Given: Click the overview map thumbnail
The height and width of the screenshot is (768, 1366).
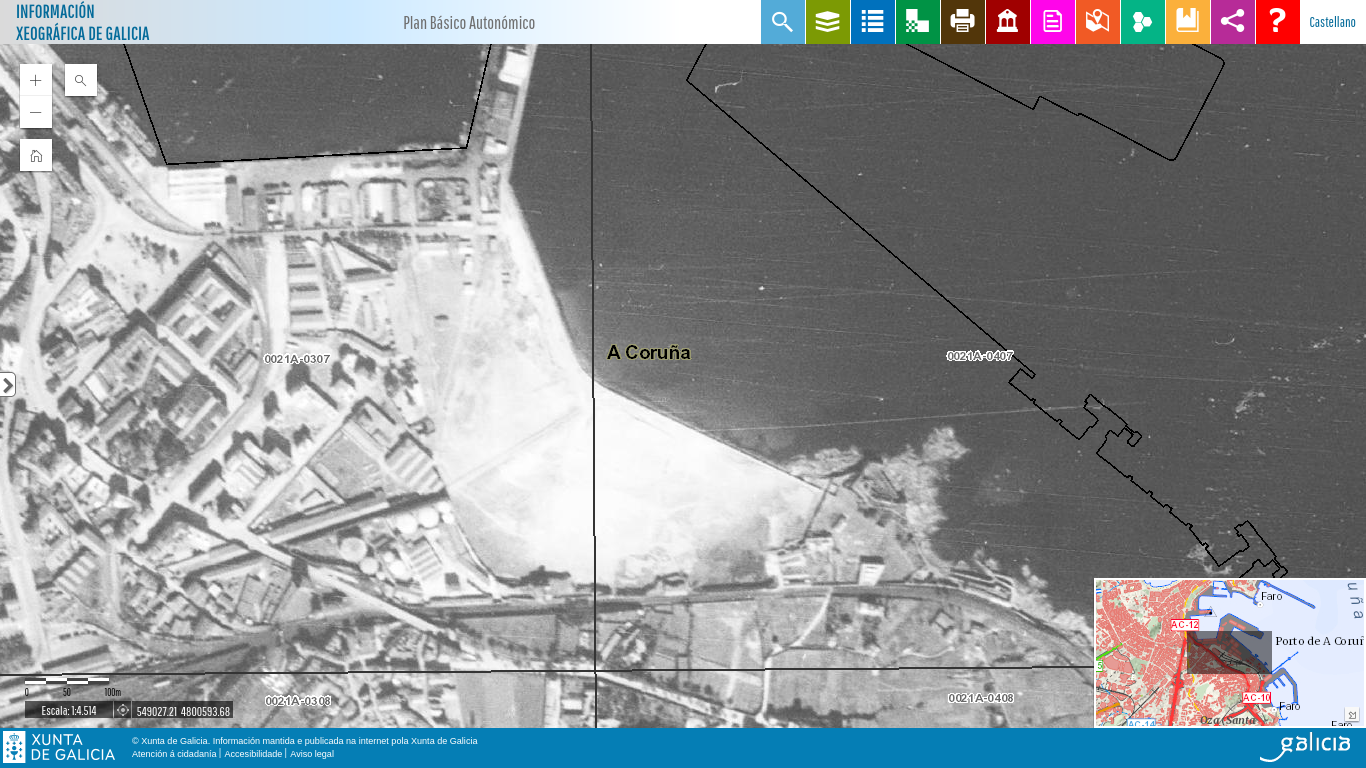Looking at the screenshot, I should [x=1230, y=653].
